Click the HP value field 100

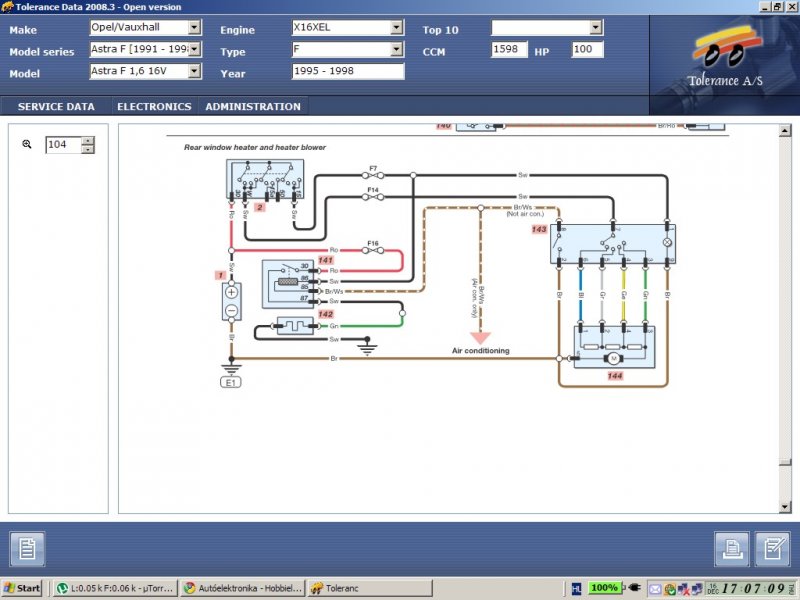coord(587,49)
